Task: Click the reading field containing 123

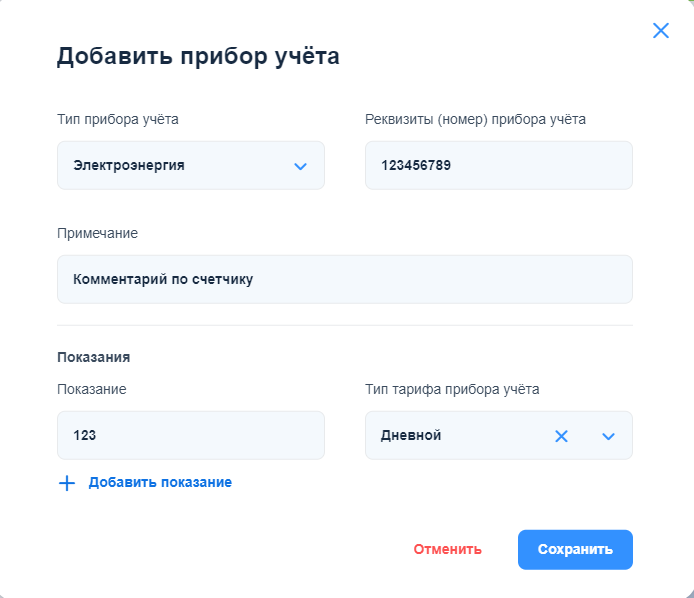Action: (x=190, y=436)
